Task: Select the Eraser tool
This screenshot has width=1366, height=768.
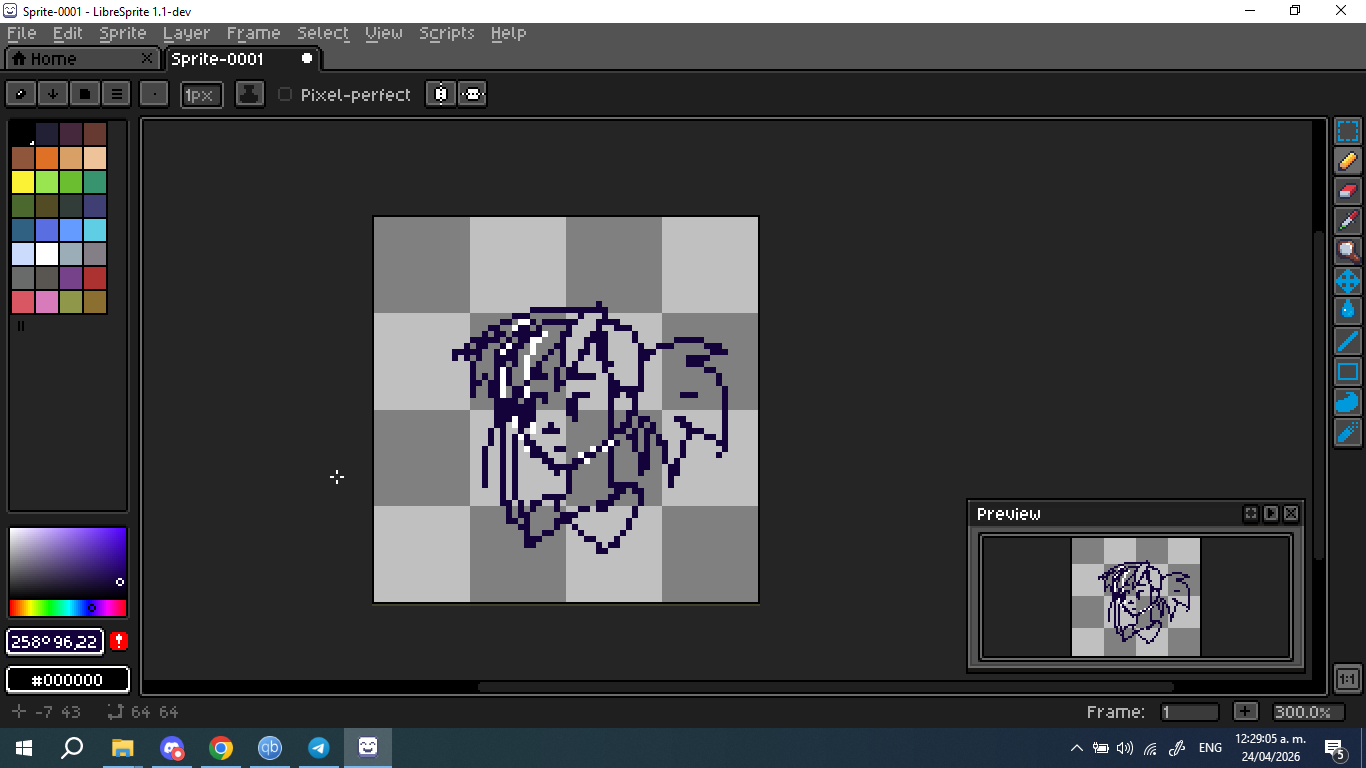Action: (1348, 191)
